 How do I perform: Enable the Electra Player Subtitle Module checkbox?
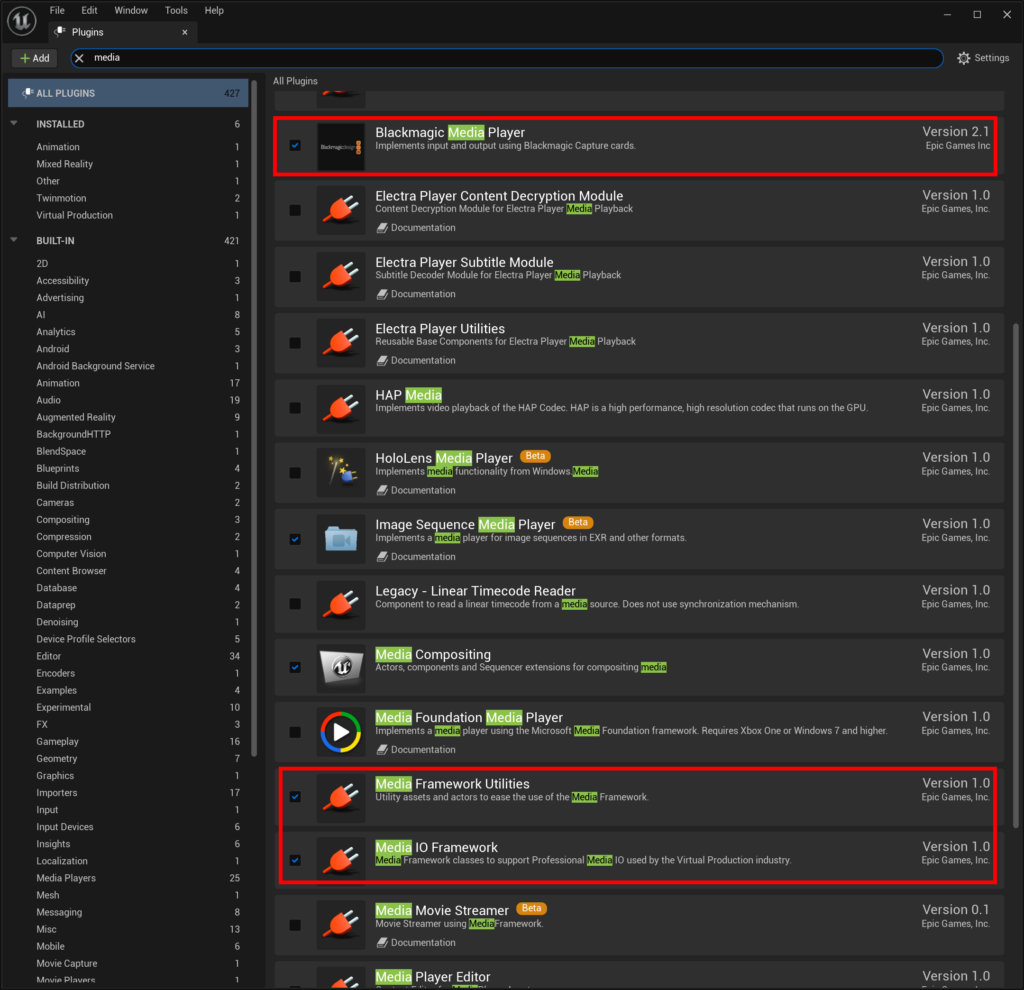click(295, 277)
